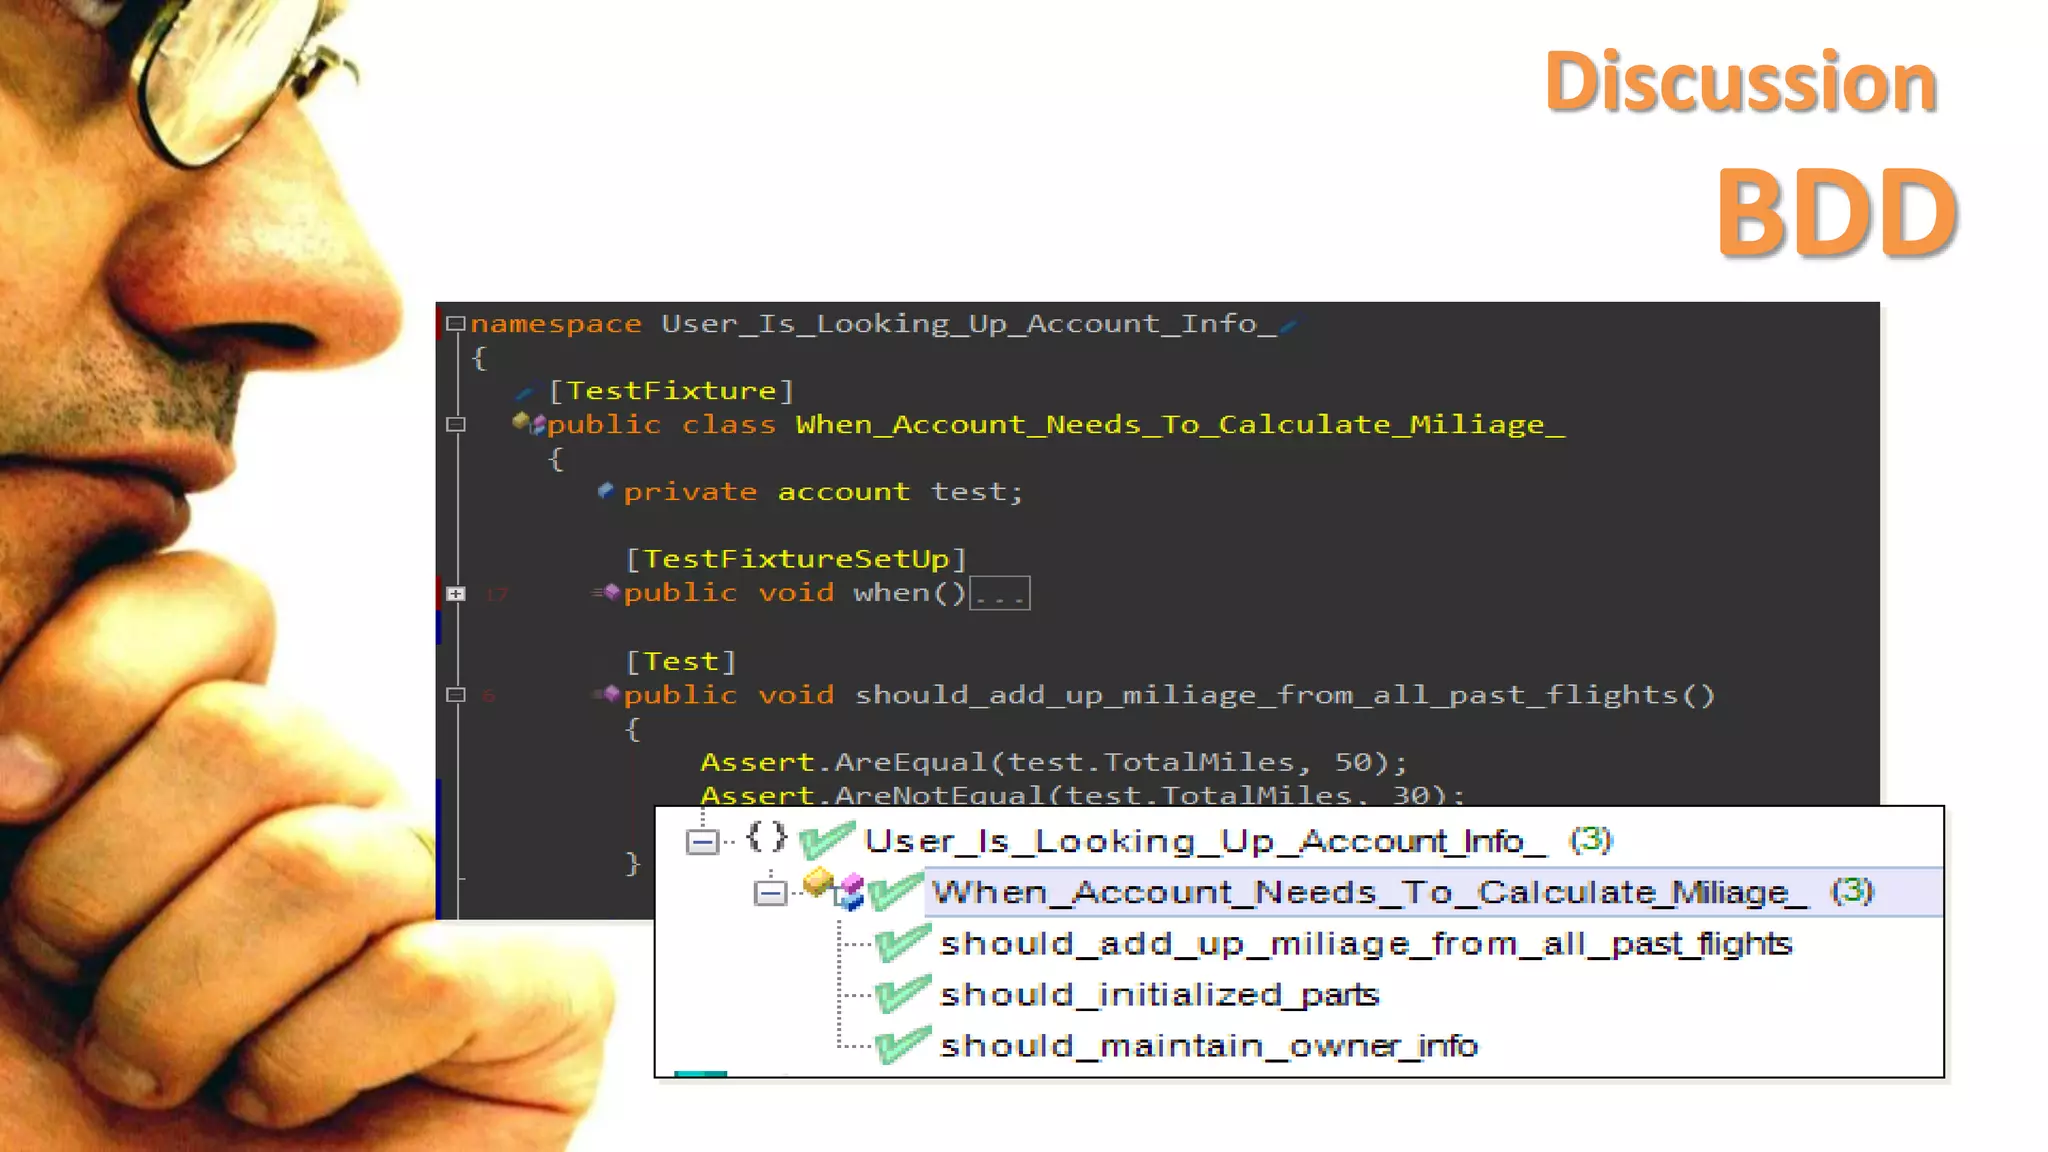
Task: Collapse the namespace User_Is_Looking_Up_Account_Info_ code block
Action: point(456,323)
